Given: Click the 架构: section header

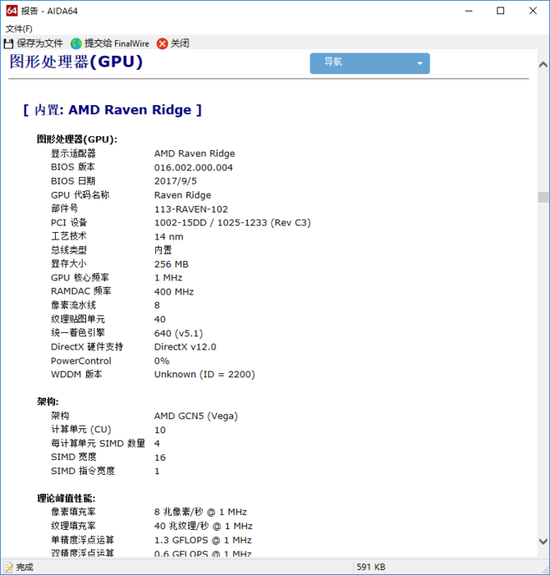Looking at the screenshot, I should (x=48, y=402).
